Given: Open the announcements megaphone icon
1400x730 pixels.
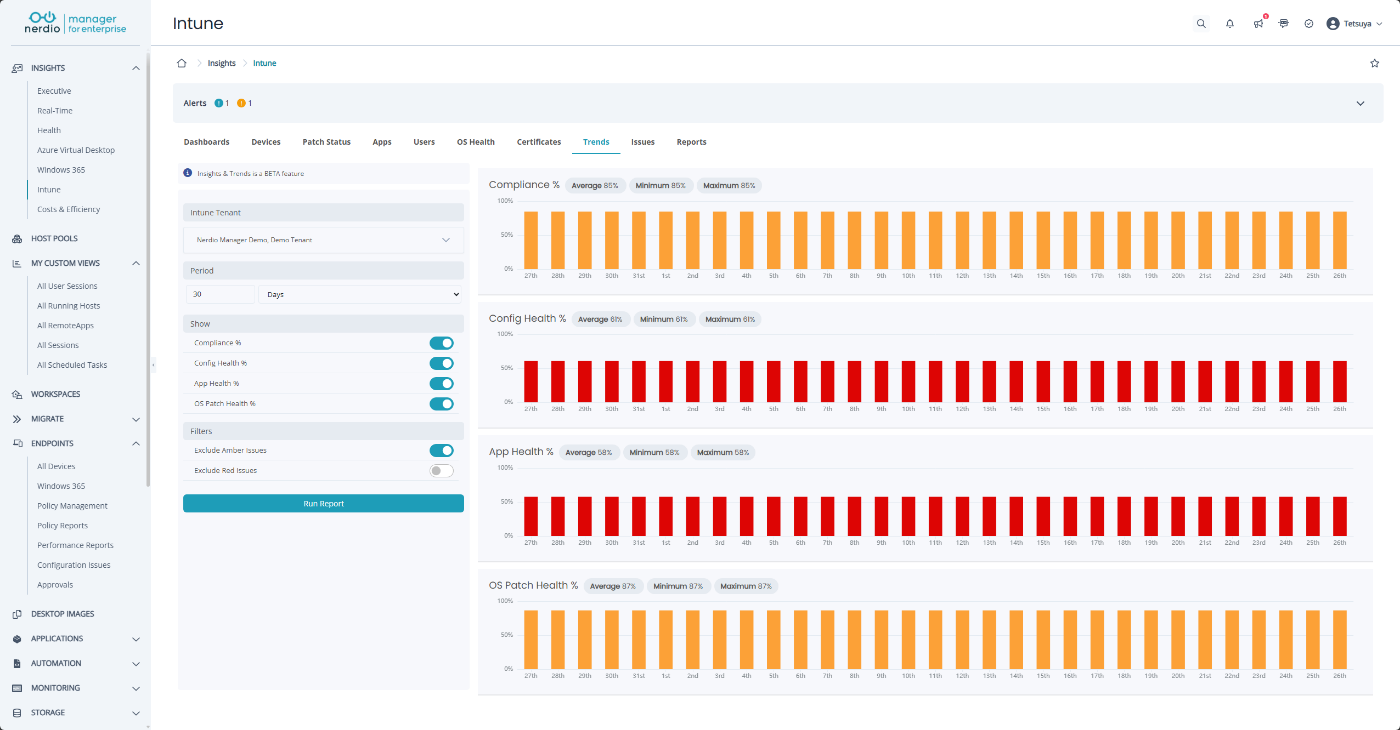Looking at the screenshot, I should (1258, 24).
